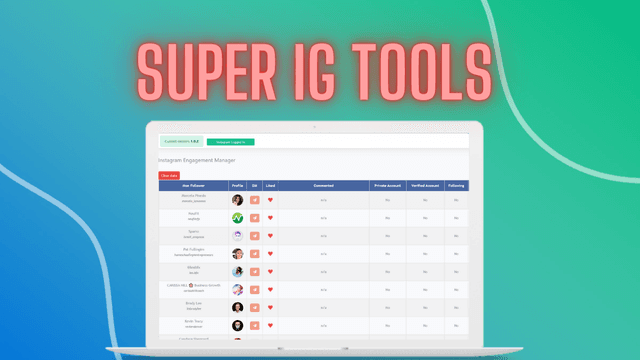Click the green Instagram Logged In button
The height and width of the screenshot is (360, 640).
tap(231, 142)
